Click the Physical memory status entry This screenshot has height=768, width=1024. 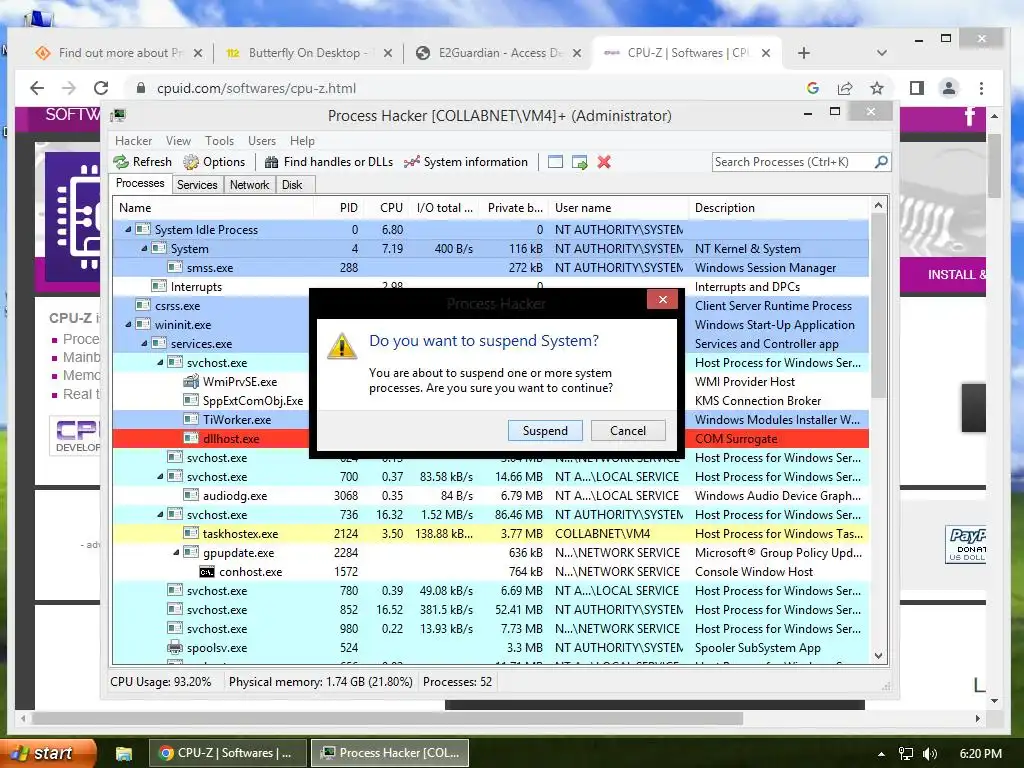click(x=320, y=682)
